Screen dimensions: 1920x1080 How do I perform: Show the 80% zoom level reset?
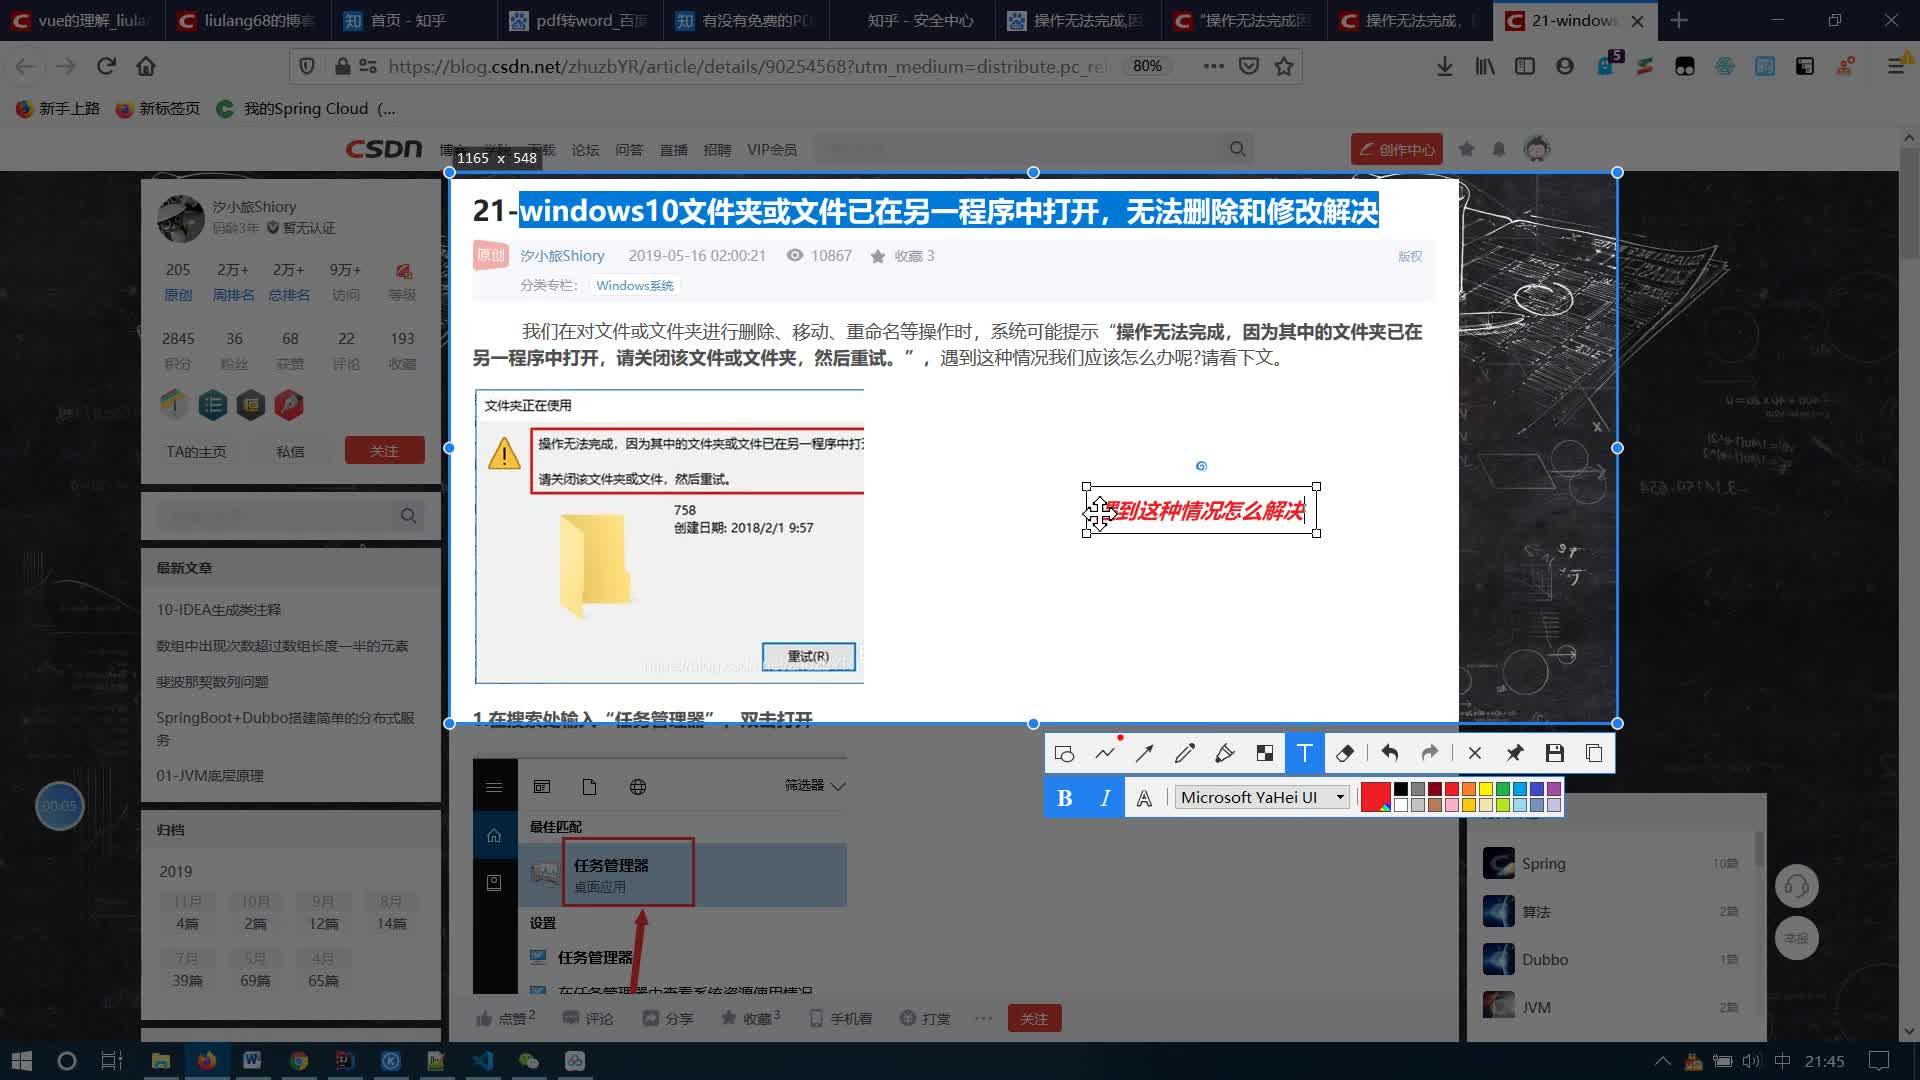coord(1147,66)
